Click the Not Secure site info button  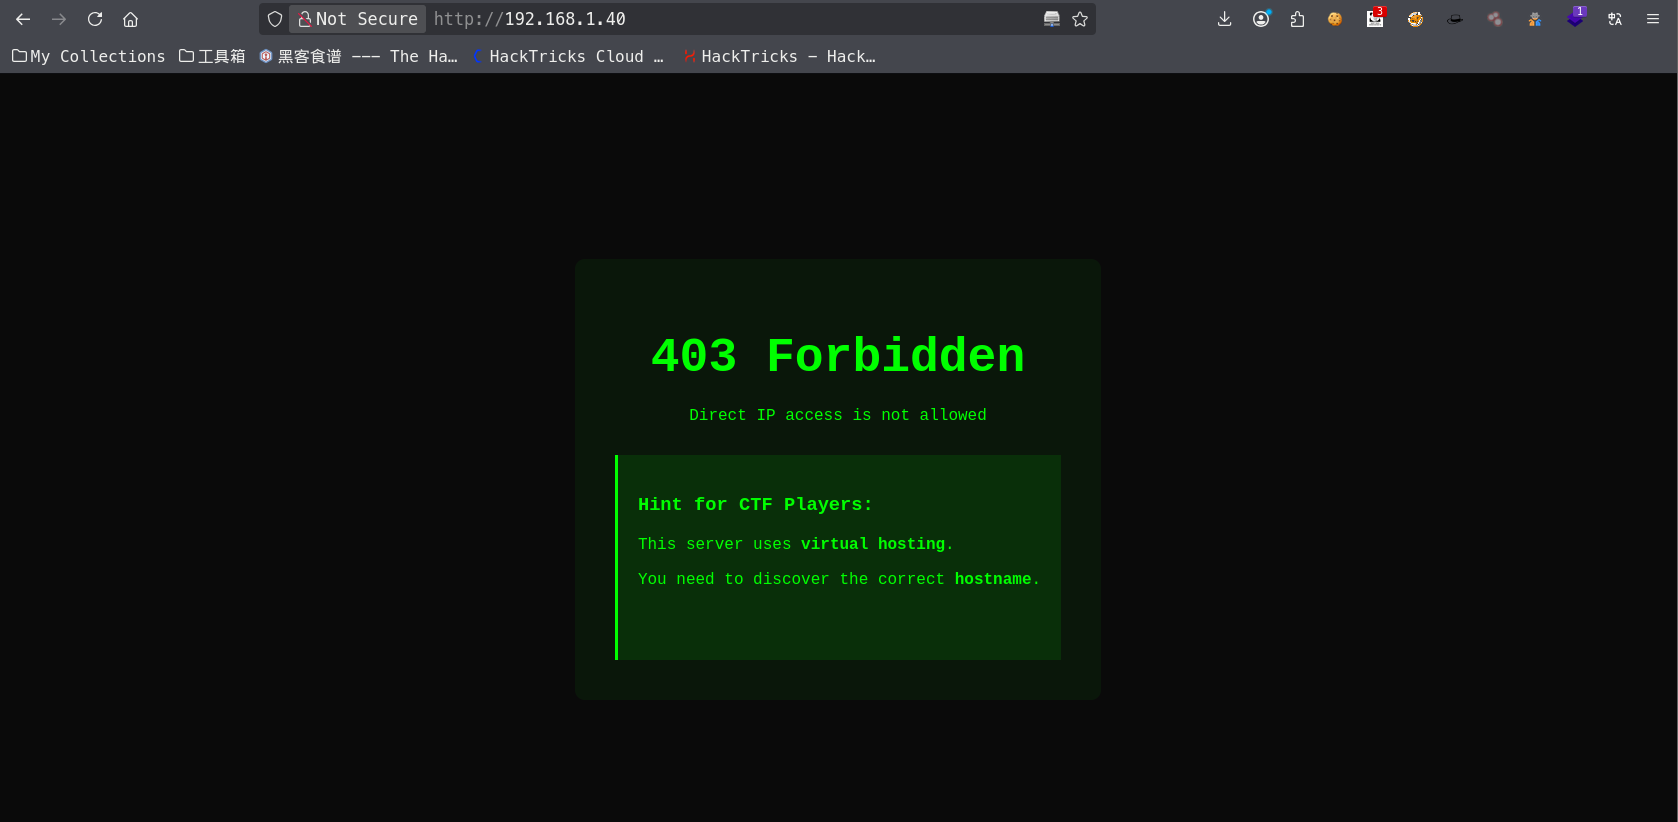[358, 19]
